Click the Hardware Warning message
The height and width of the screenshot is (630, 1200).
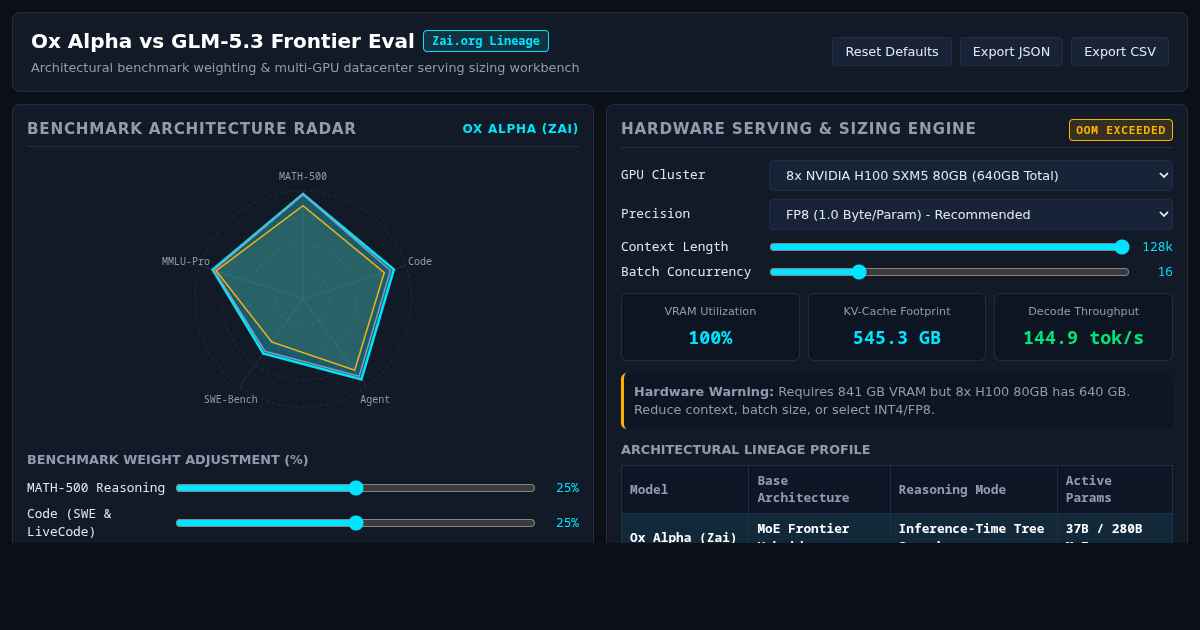897,401
